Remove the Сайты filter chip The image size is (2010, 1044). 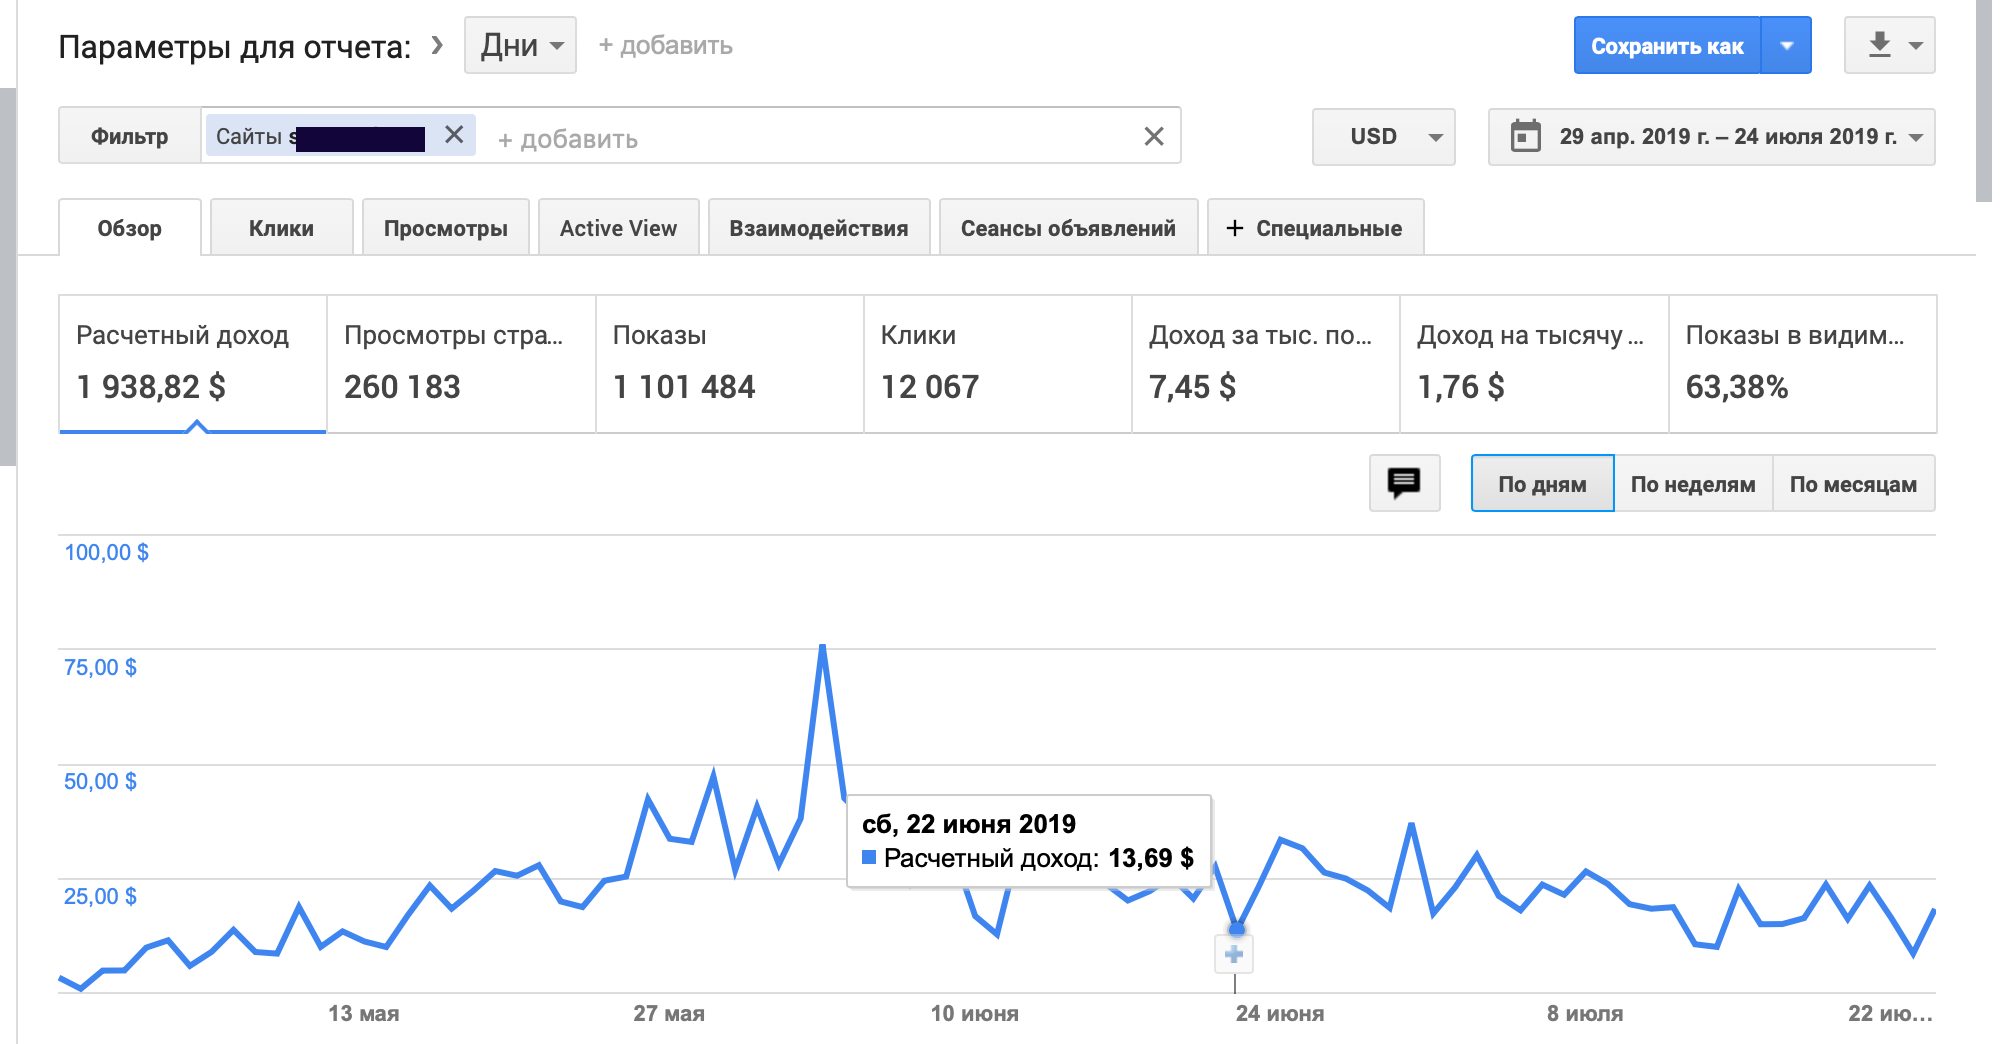454,135
